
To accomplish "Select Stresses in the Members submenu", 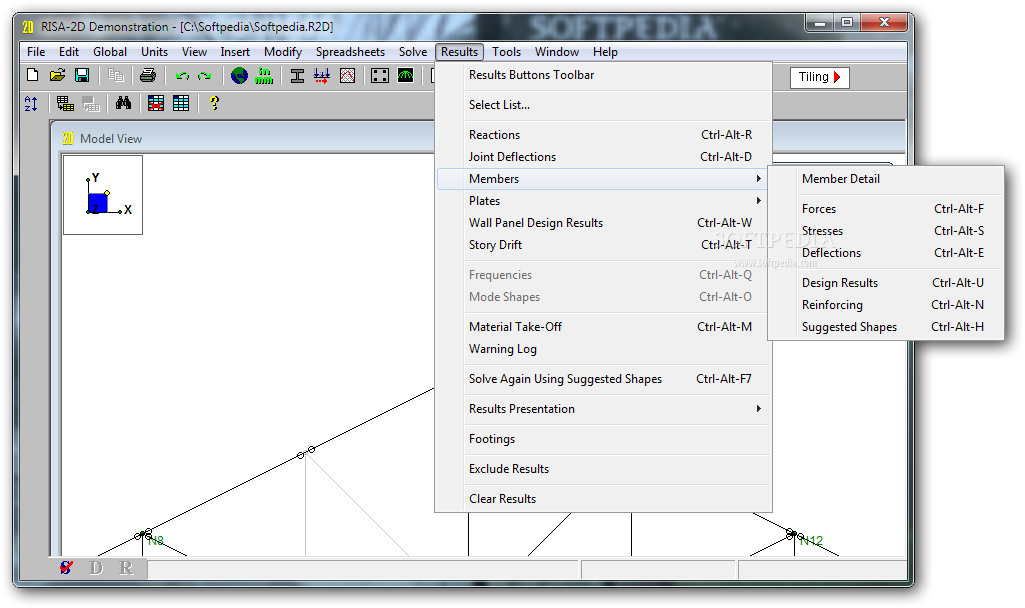I will pos(886,231).
